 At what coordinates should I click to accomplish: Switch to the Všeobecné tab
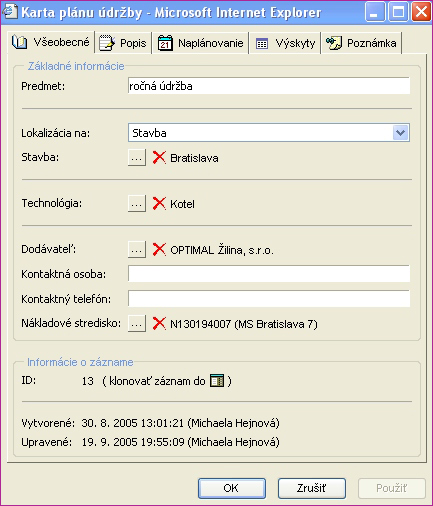coord(51,42)
